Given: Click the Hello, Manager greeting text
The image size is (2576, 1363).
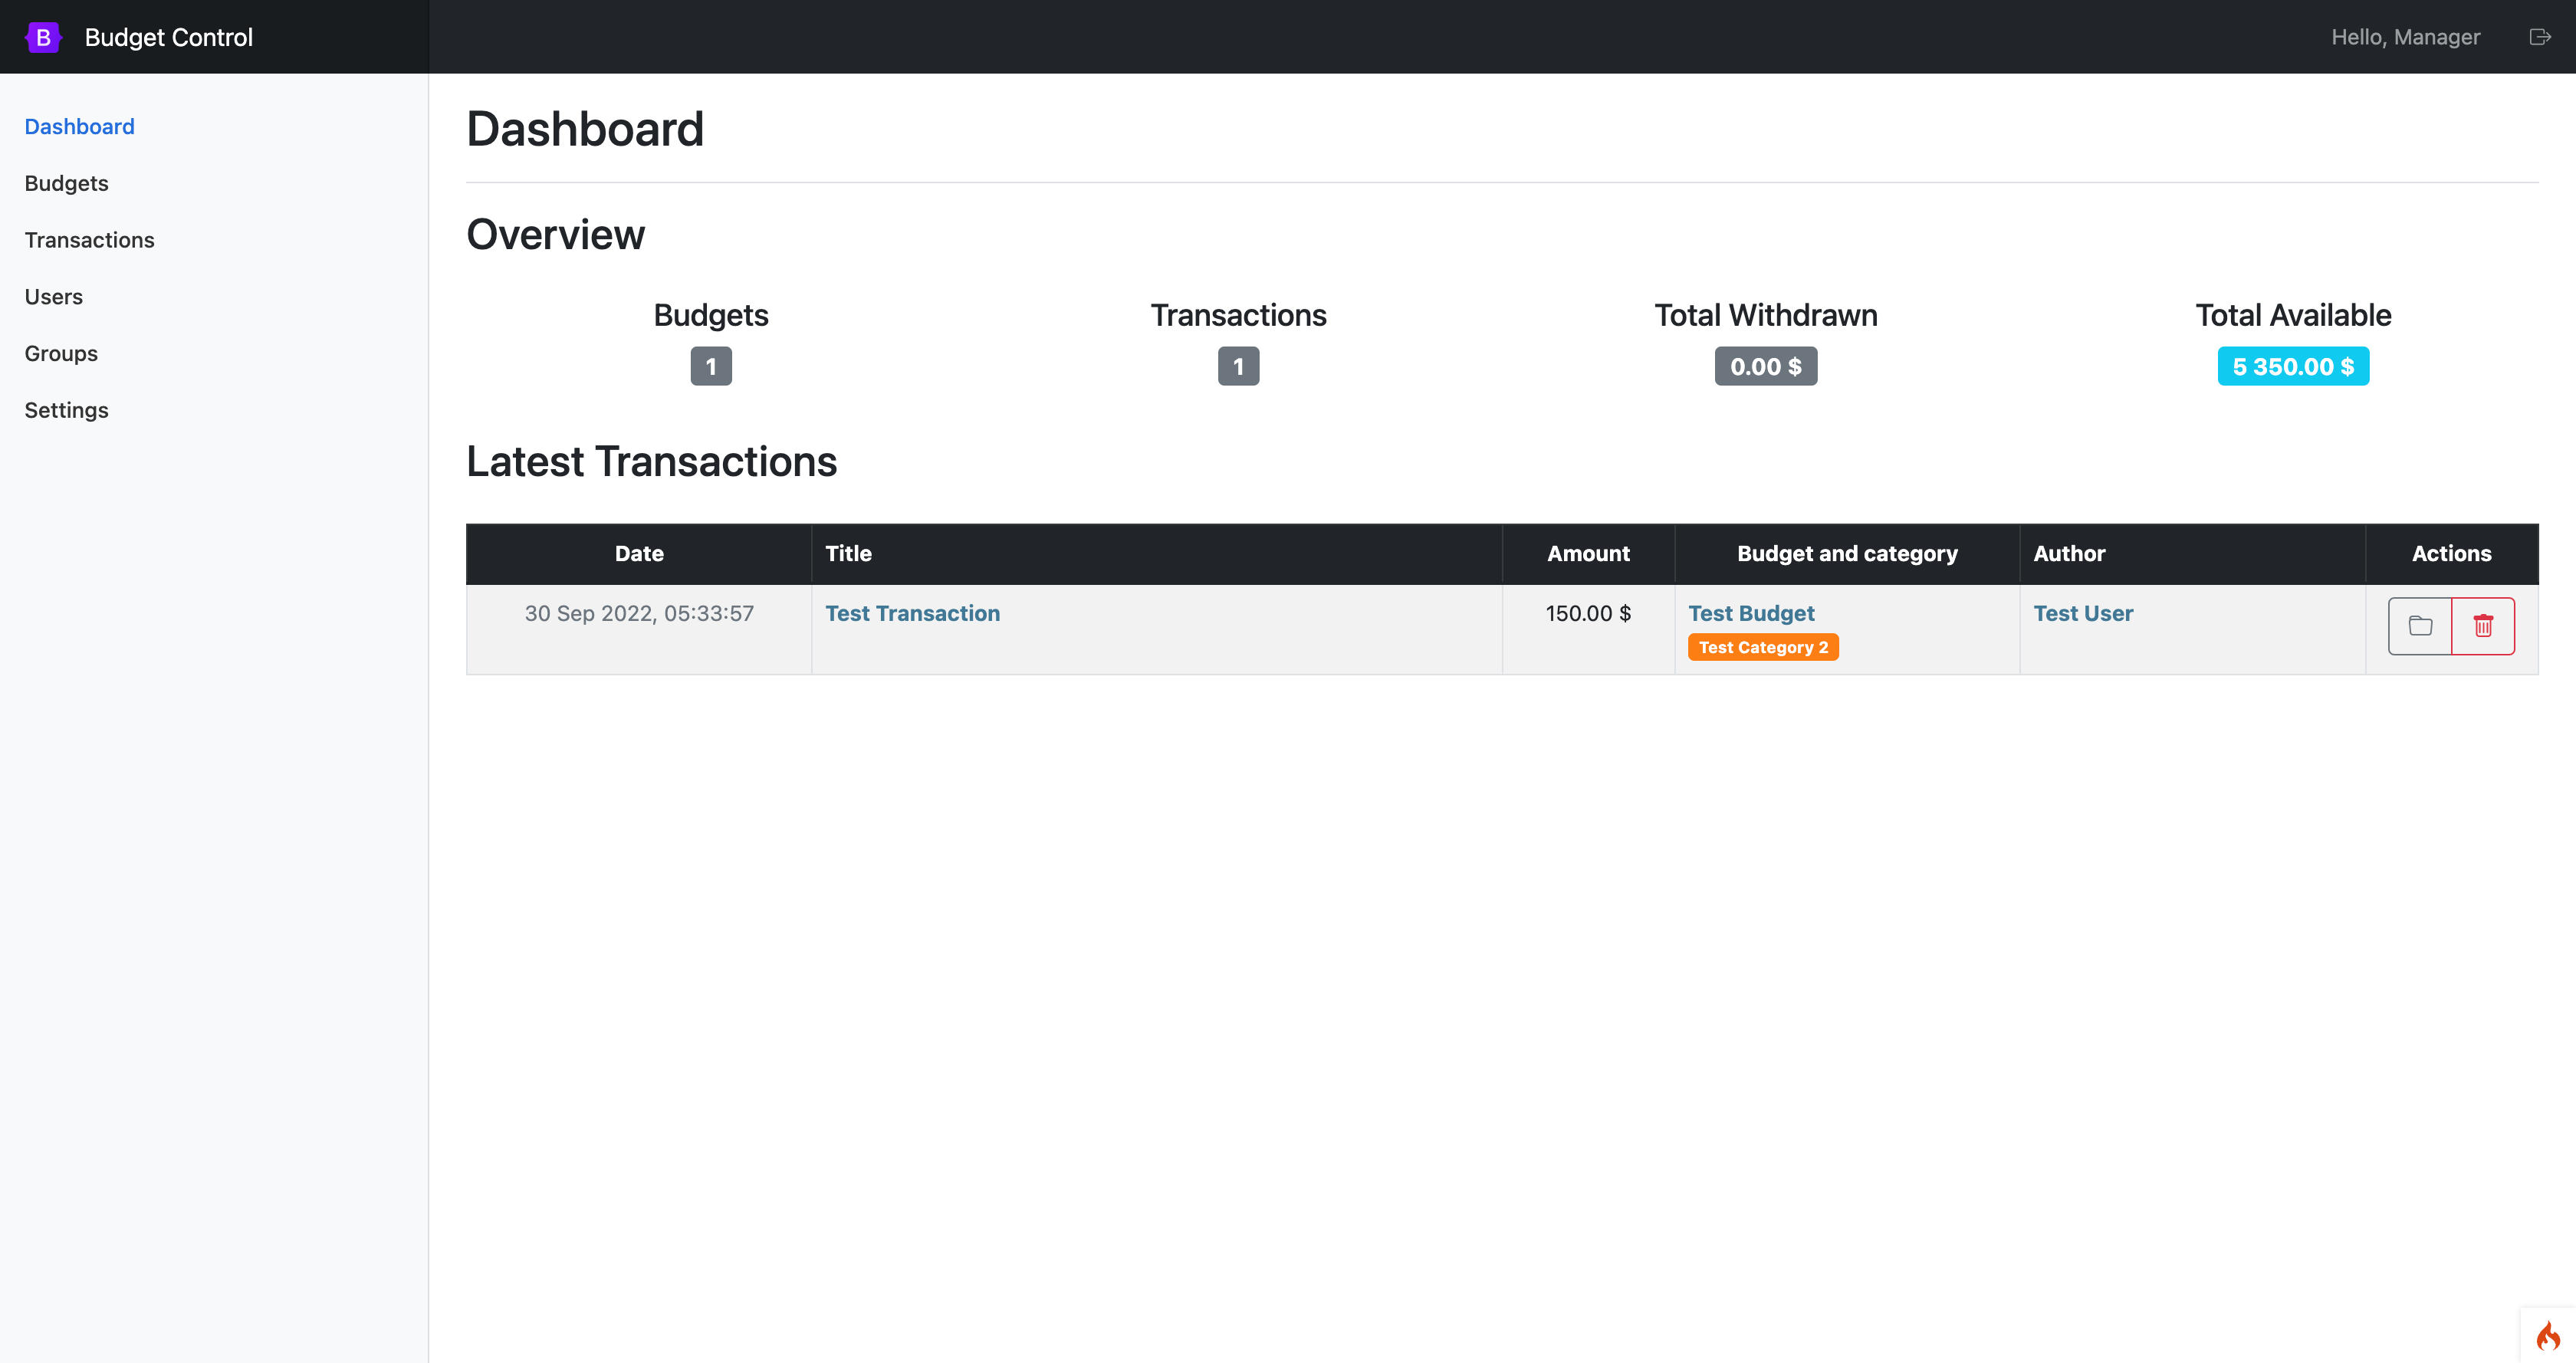Looking at the screenshot, I should click(2405, 37).
